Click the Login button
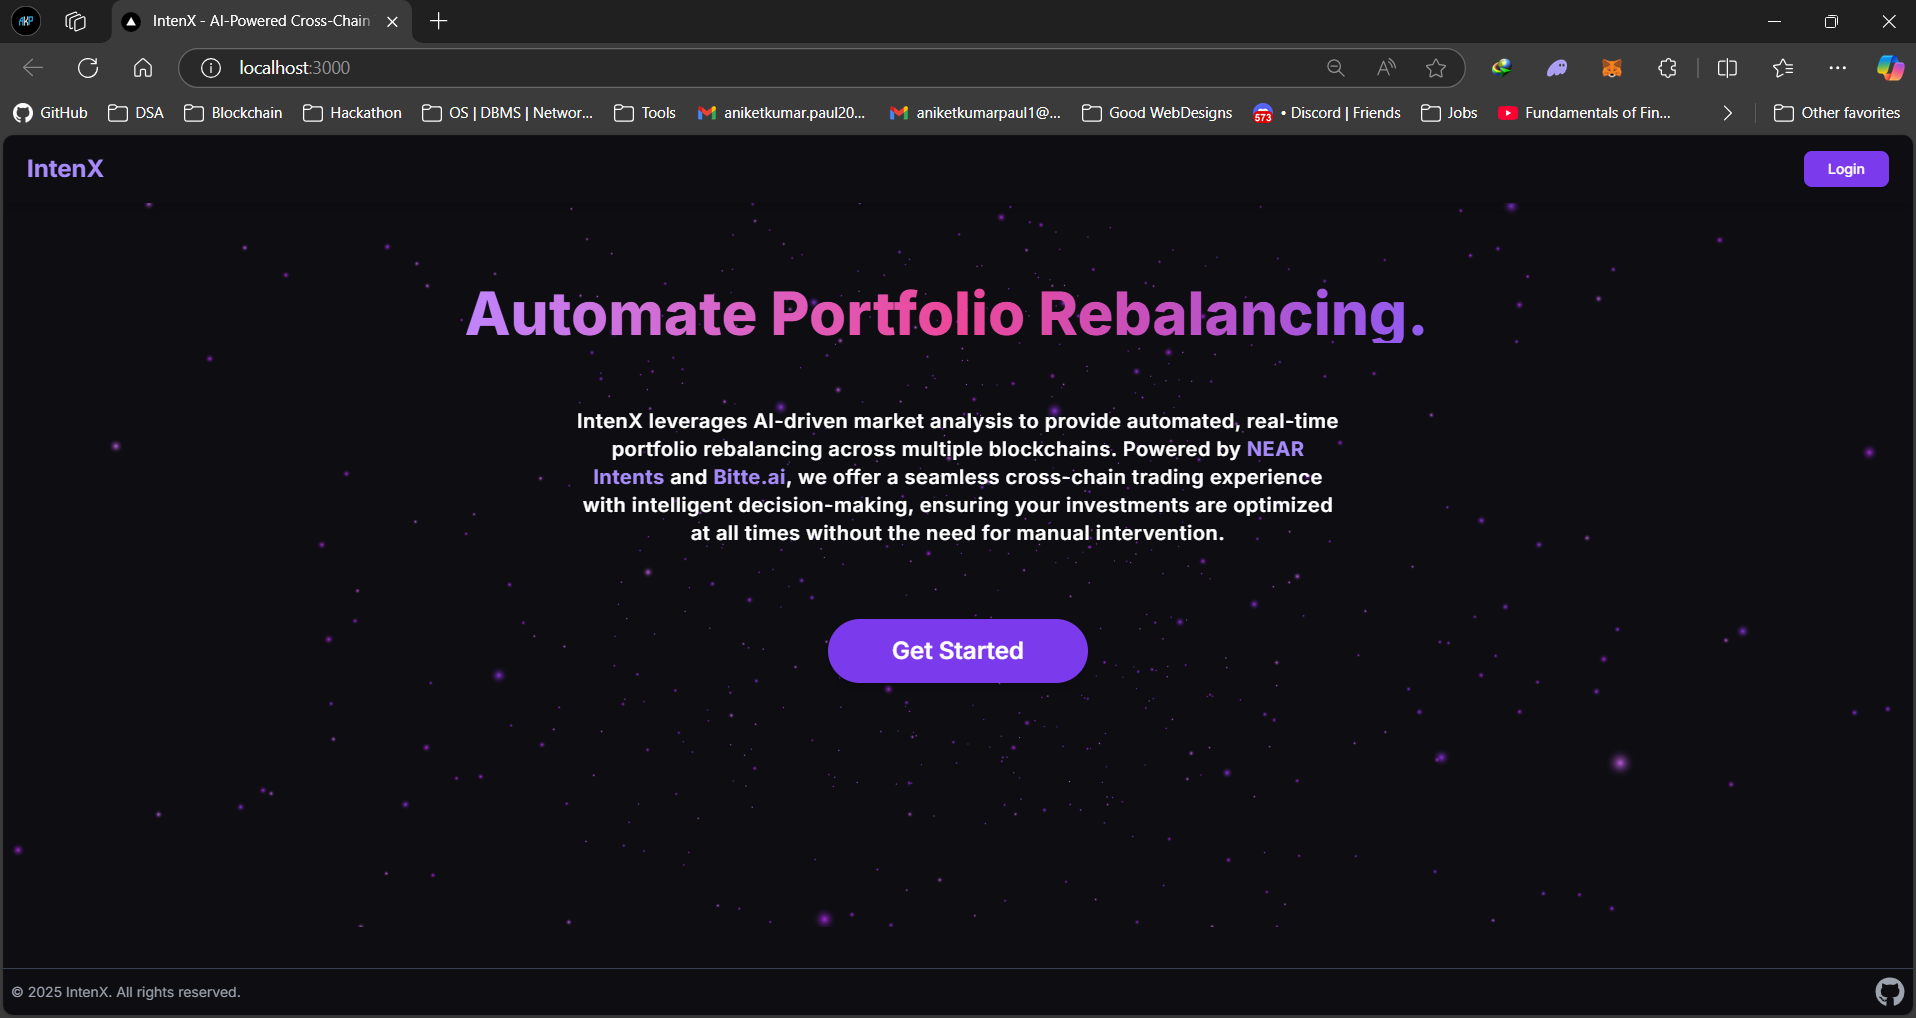 [1846, 169]
